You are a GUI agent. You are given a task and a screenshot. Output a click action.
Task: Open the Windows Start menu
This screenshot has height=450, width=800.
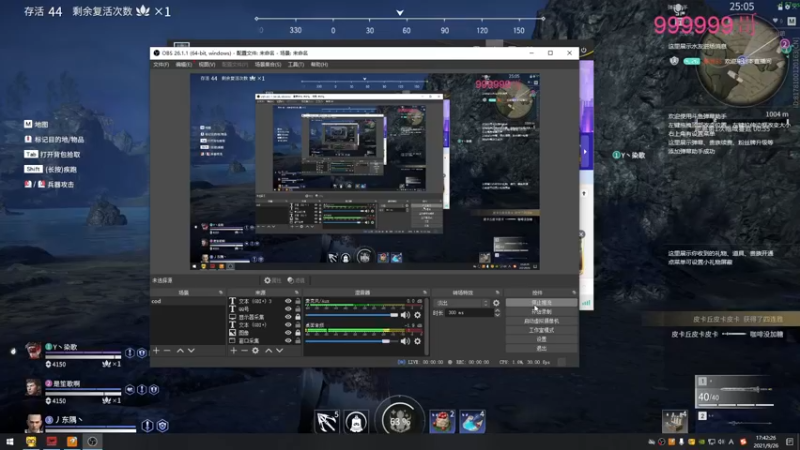(10, 441)
